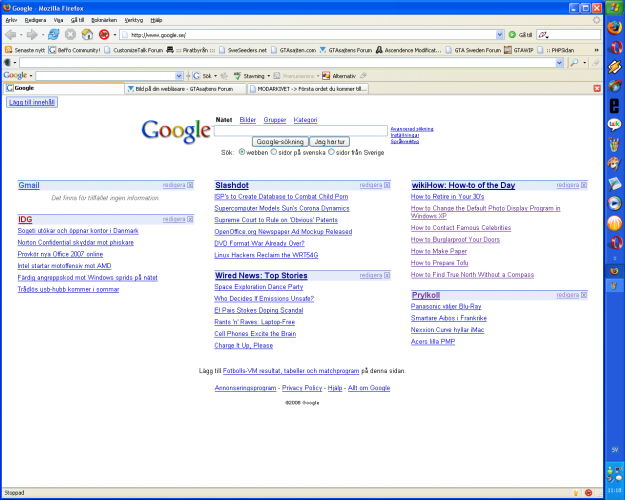Switch to 'Bild på din webläsare' tab
Viewport: 625px width, 500px height.
(185, 88)
